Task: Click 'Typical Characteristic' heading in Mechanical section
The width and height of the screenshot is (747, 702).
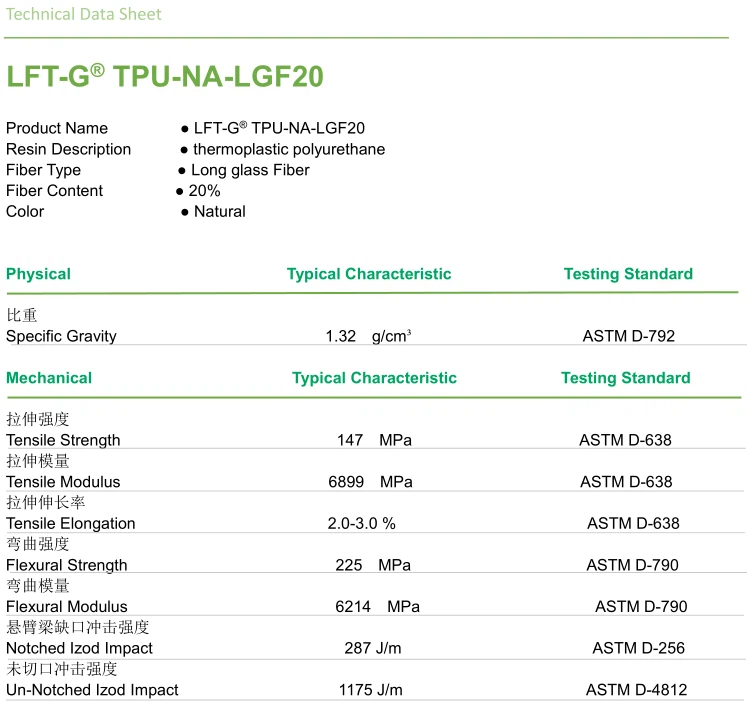Action: click(x=374, y=378)
